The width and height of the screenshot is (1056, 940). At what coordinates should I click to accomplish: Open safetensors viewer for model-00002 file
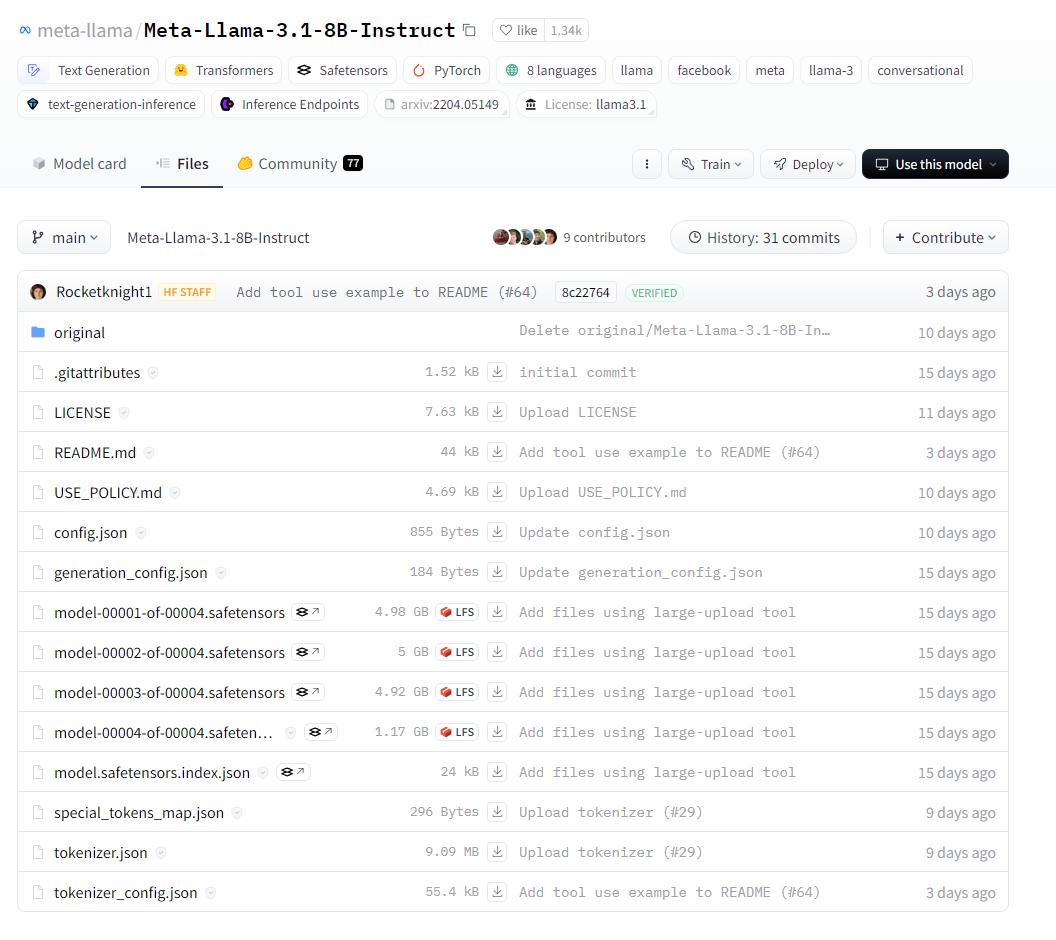pos(308,652)
